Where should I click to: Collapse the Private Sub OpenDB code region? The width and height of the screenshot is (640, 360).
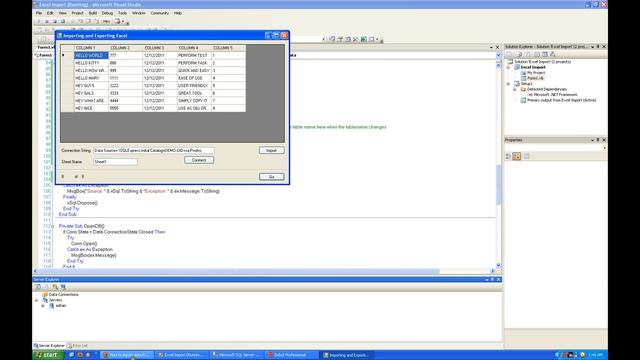[x=52, y=226]
